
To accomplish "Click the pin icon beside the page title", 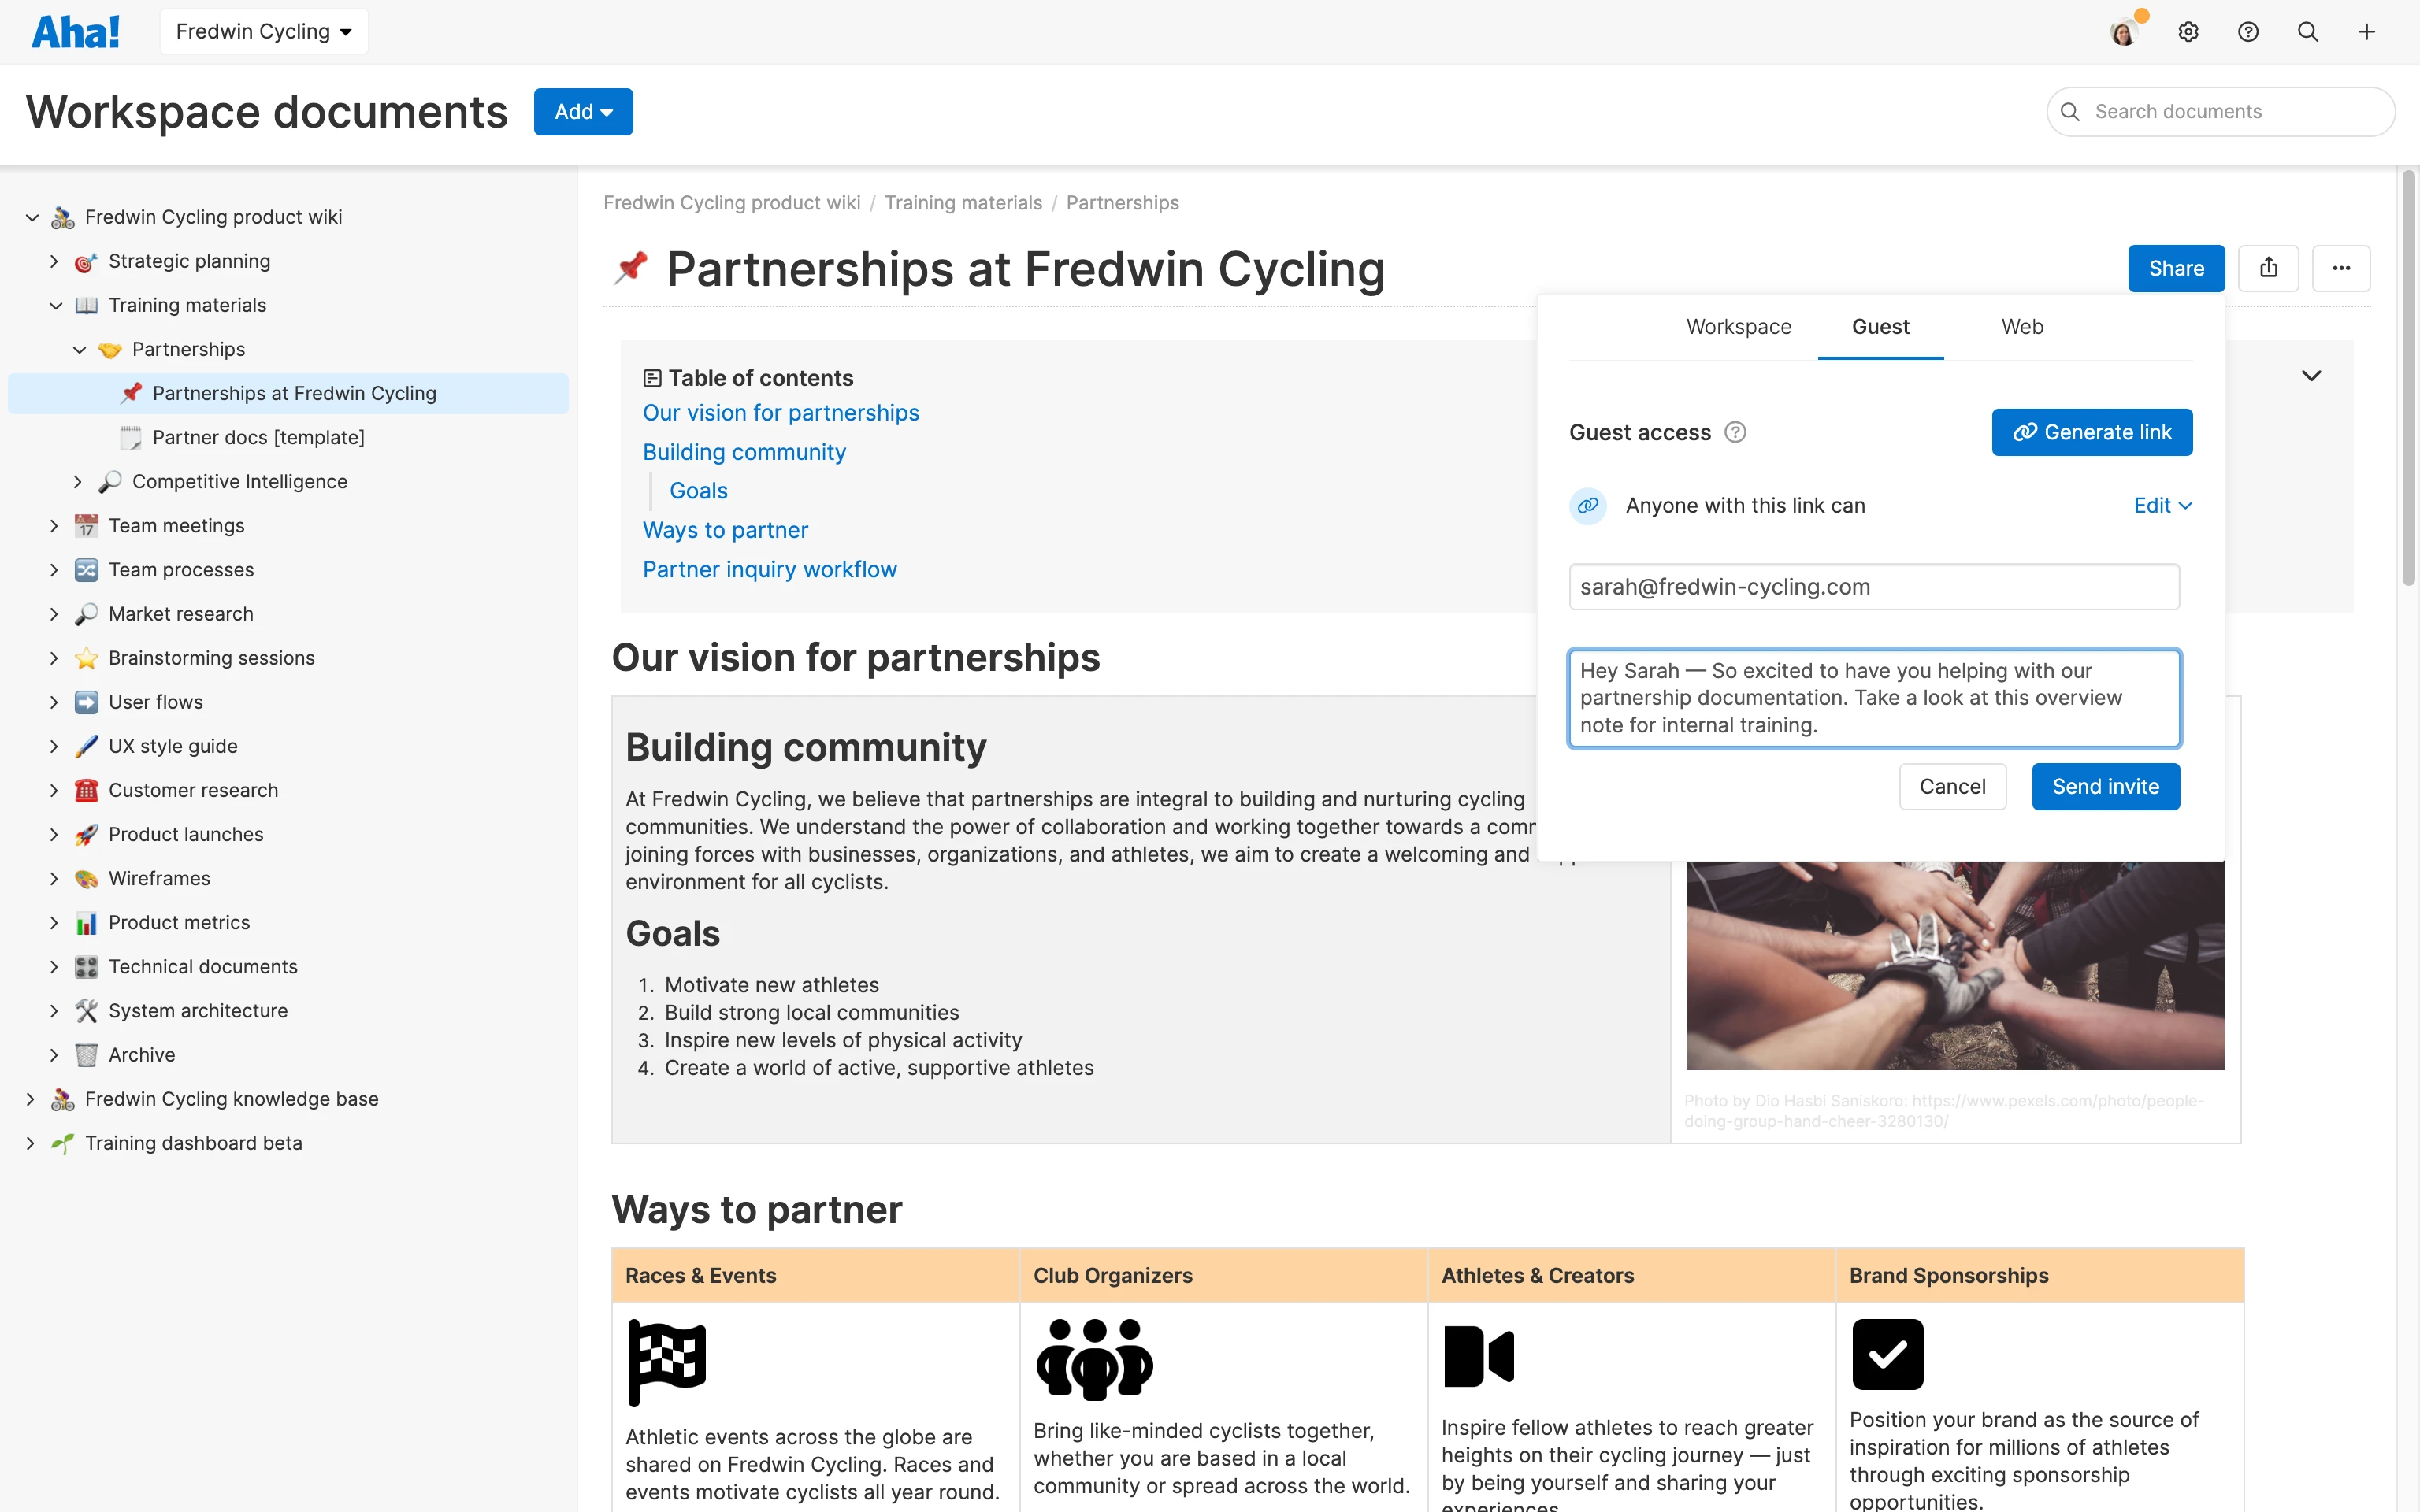I will [x=631, y=268].
